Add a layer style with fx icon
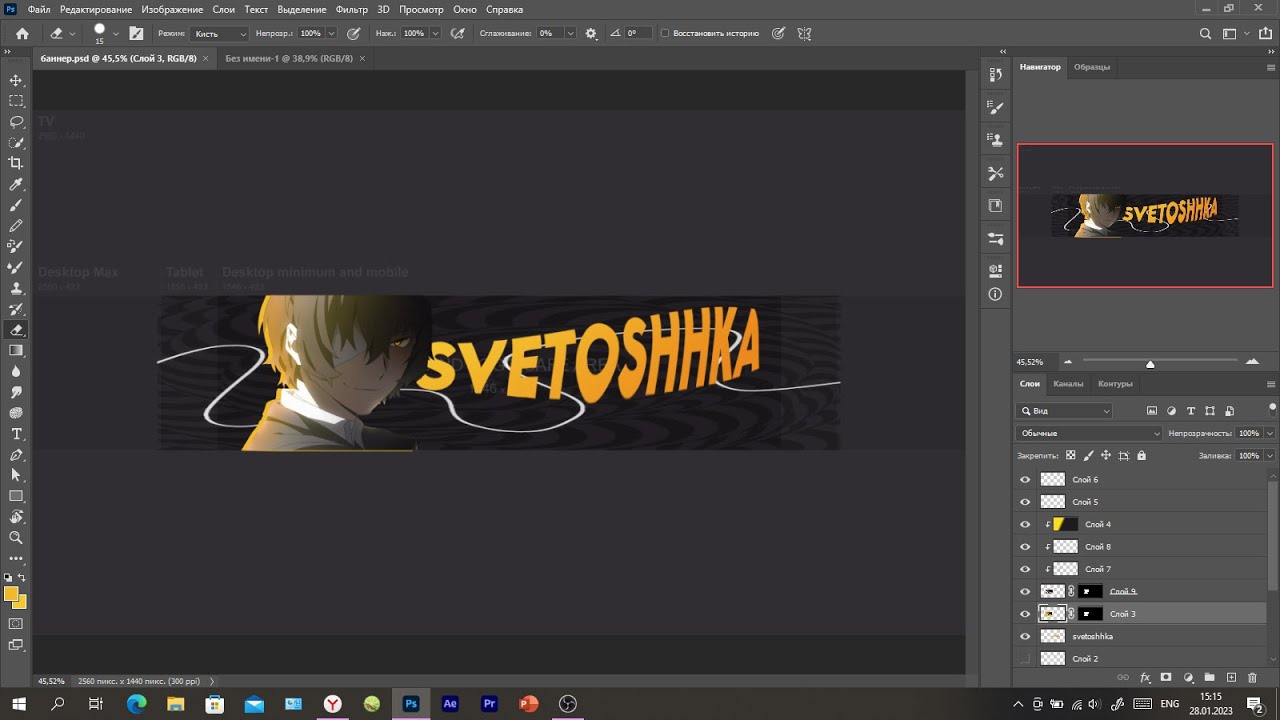1280x720 pixels. 1146,678
